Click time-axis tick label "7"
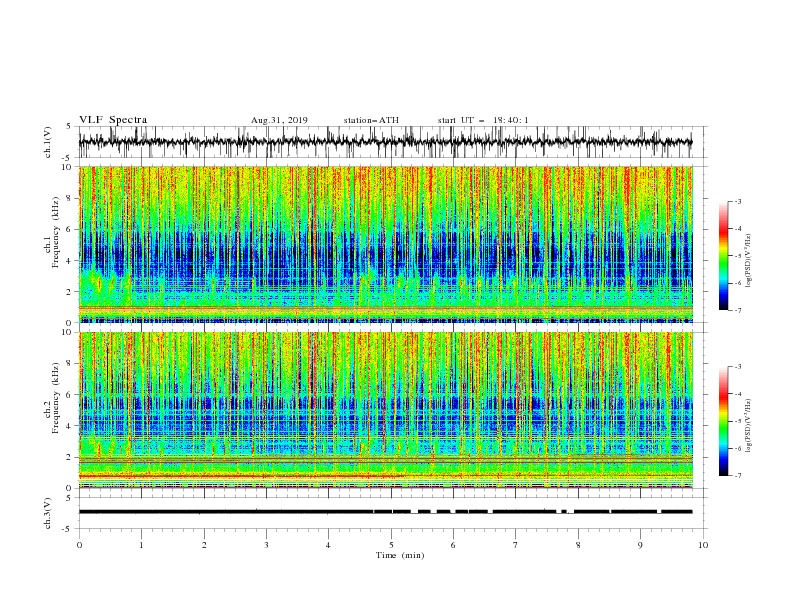 (x=516, y=545)
